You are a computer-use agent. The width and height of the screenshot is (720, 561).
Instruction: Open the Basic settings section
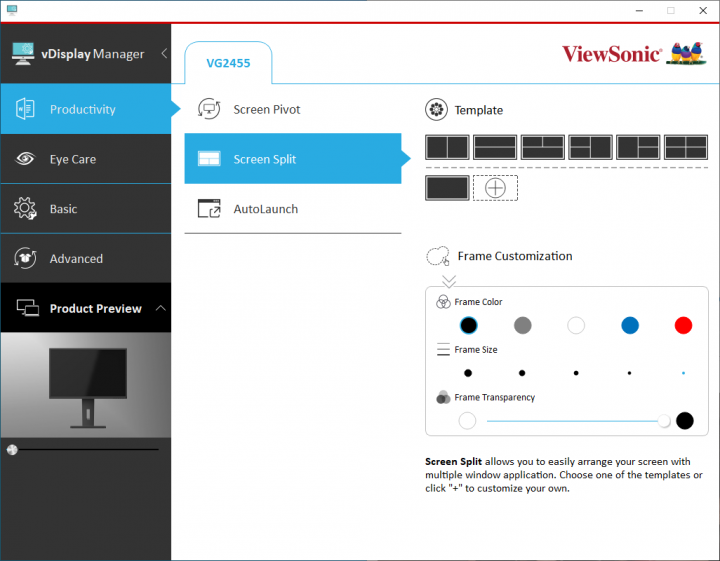click(86, 209)
